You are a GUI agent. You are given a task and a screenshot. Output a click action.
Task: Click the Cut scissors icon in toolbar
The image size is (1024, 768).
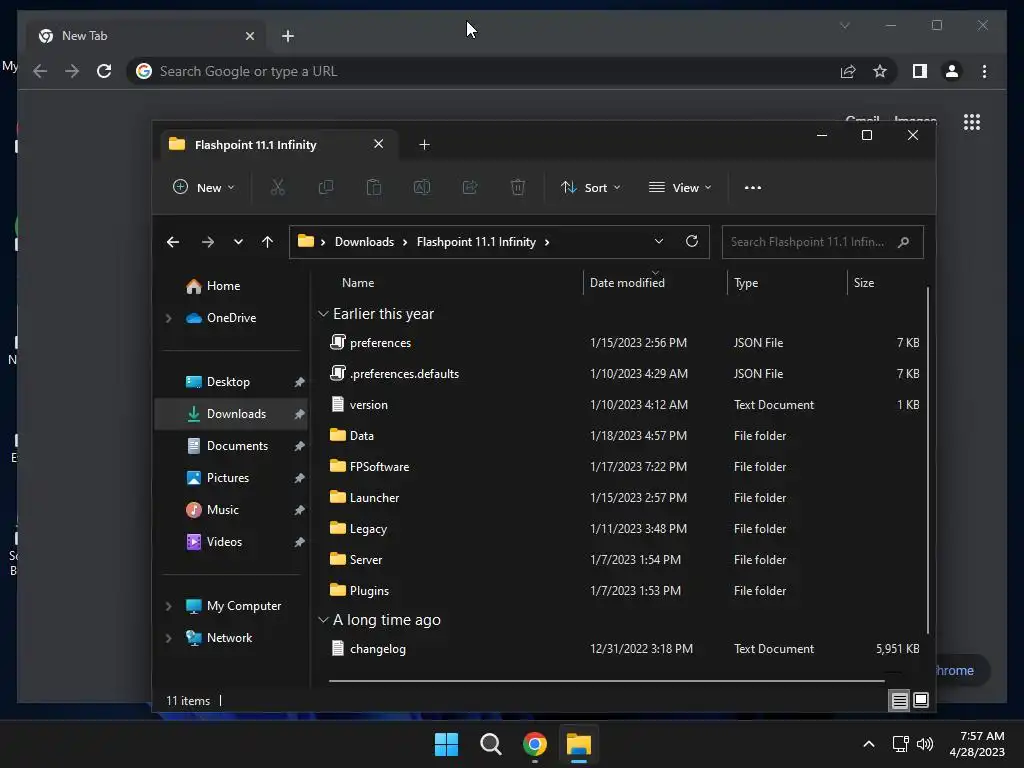278,187
